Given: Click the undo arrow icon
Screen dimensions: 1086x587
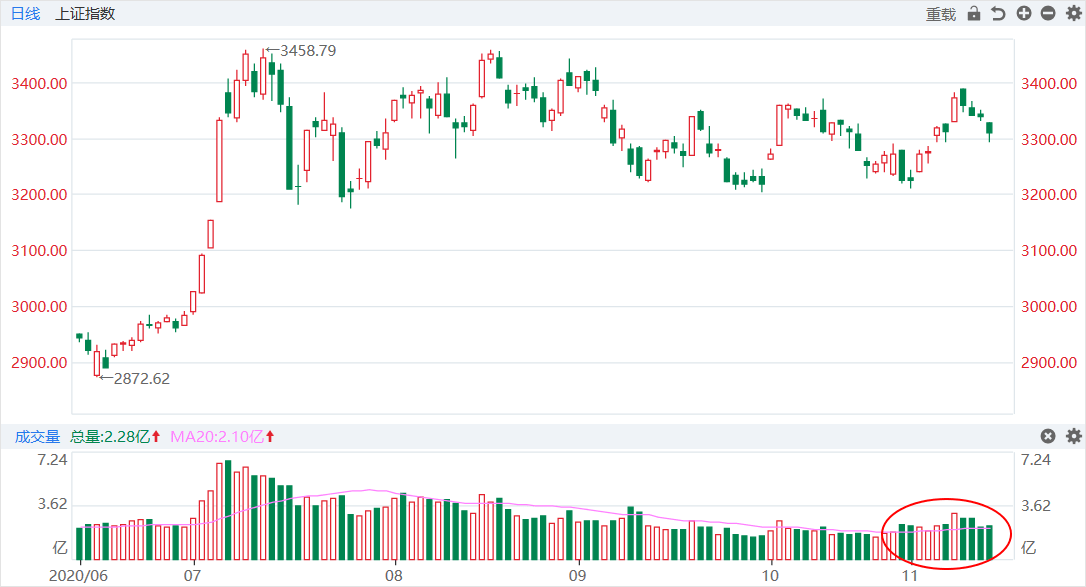Looking at the screenshot, I should pyautogui.click(x=998, y=14).
